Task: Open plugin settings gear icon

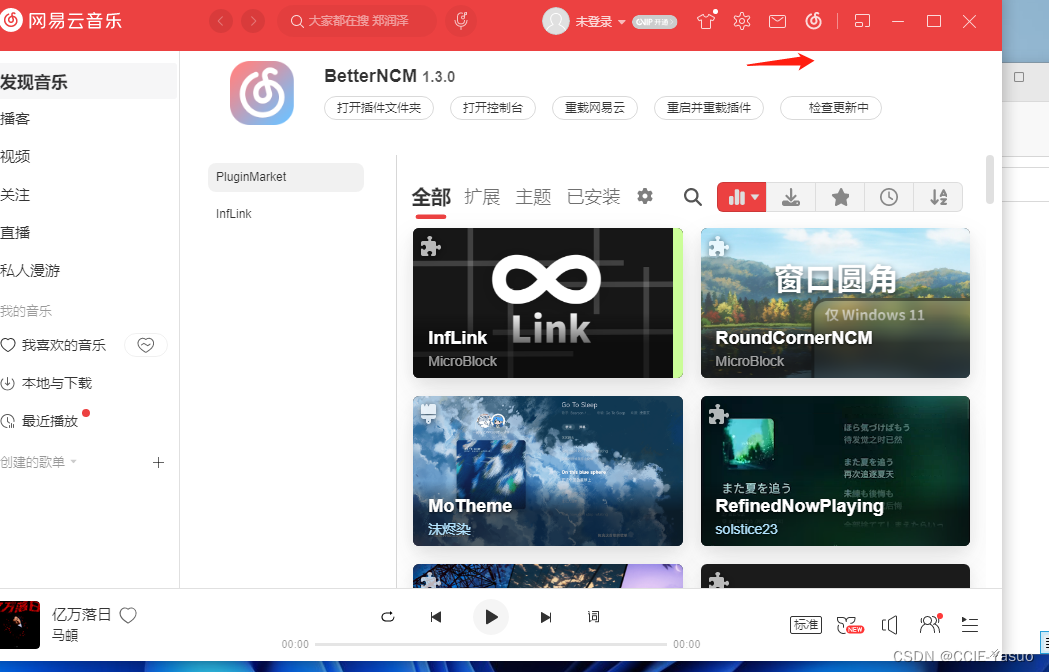Action: click(x=644, y=197)
